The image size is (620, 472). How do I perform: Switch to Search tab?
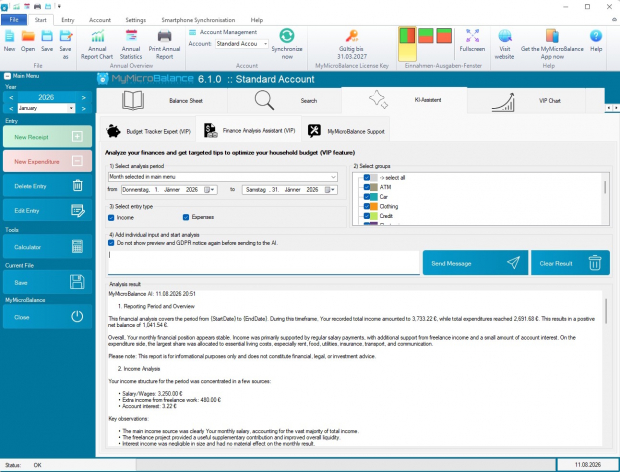coord(285,100)
